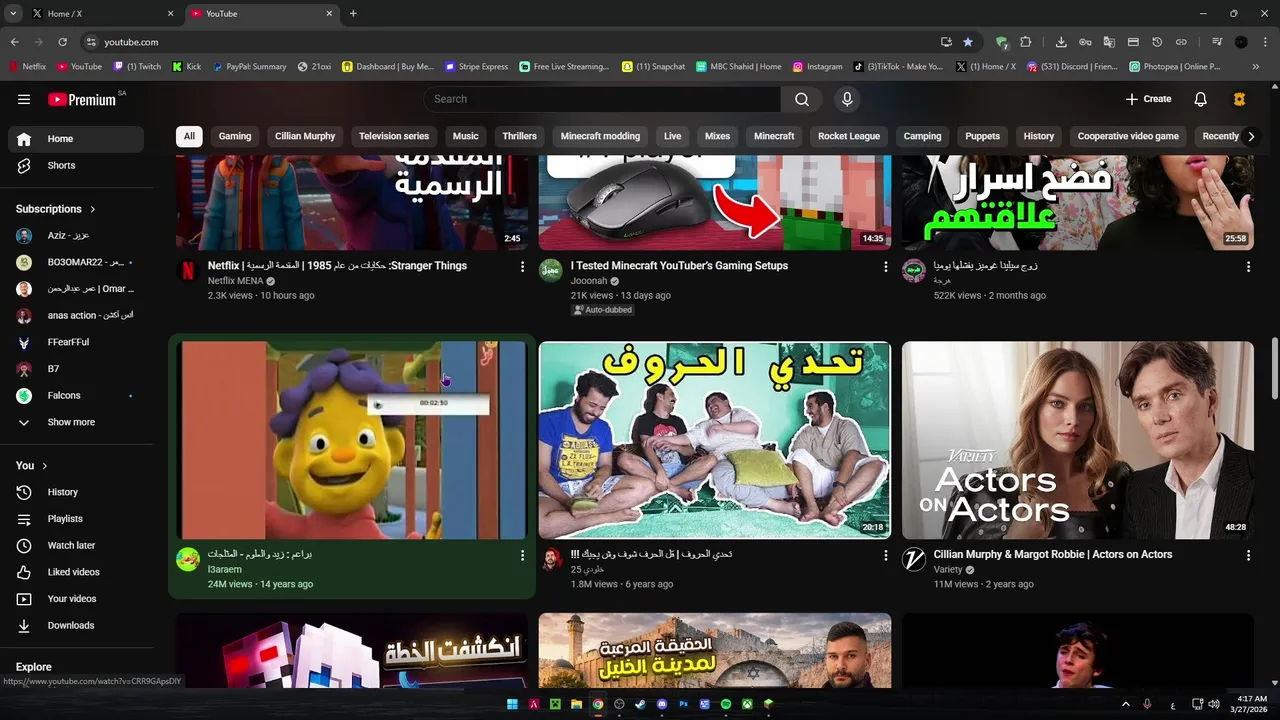Image resolution: width=1280 pixels, height=720 pixels.
Task: Click the page vertical scrollbar
Action: point(1274,370)
